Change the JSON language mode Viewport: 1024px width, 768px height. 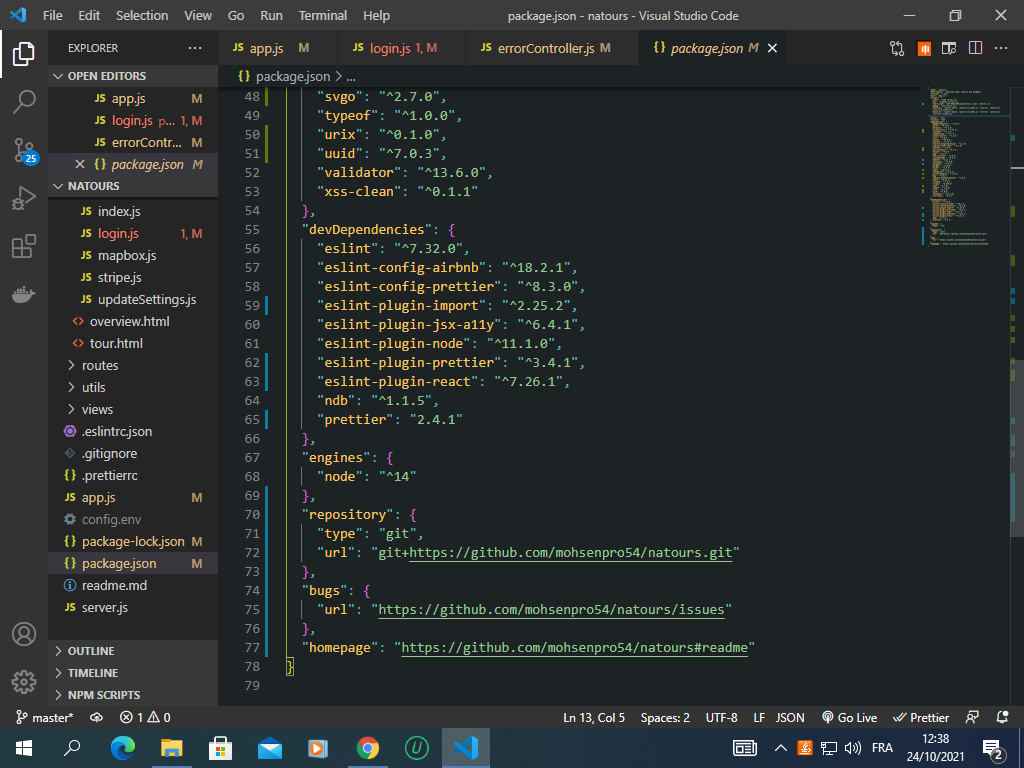(790, 718)
